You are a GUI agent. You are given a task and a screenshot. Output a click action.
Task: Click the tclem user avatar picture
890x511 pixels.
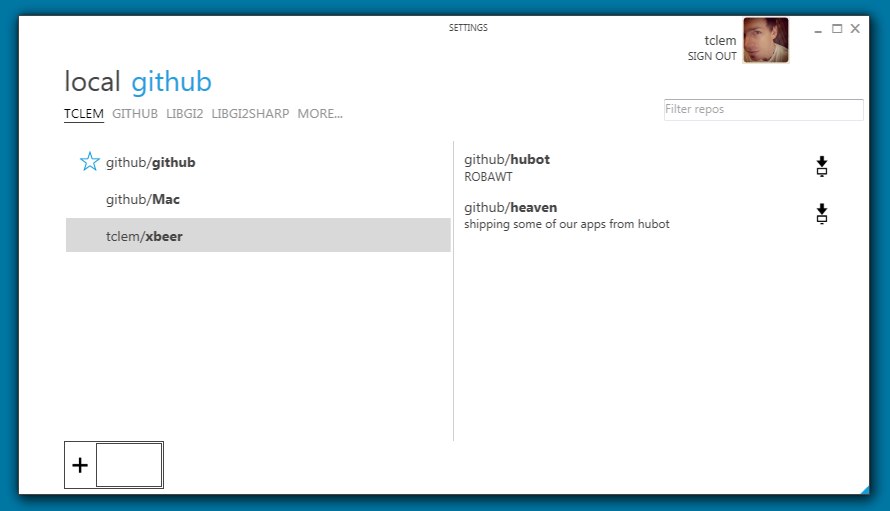765,41
